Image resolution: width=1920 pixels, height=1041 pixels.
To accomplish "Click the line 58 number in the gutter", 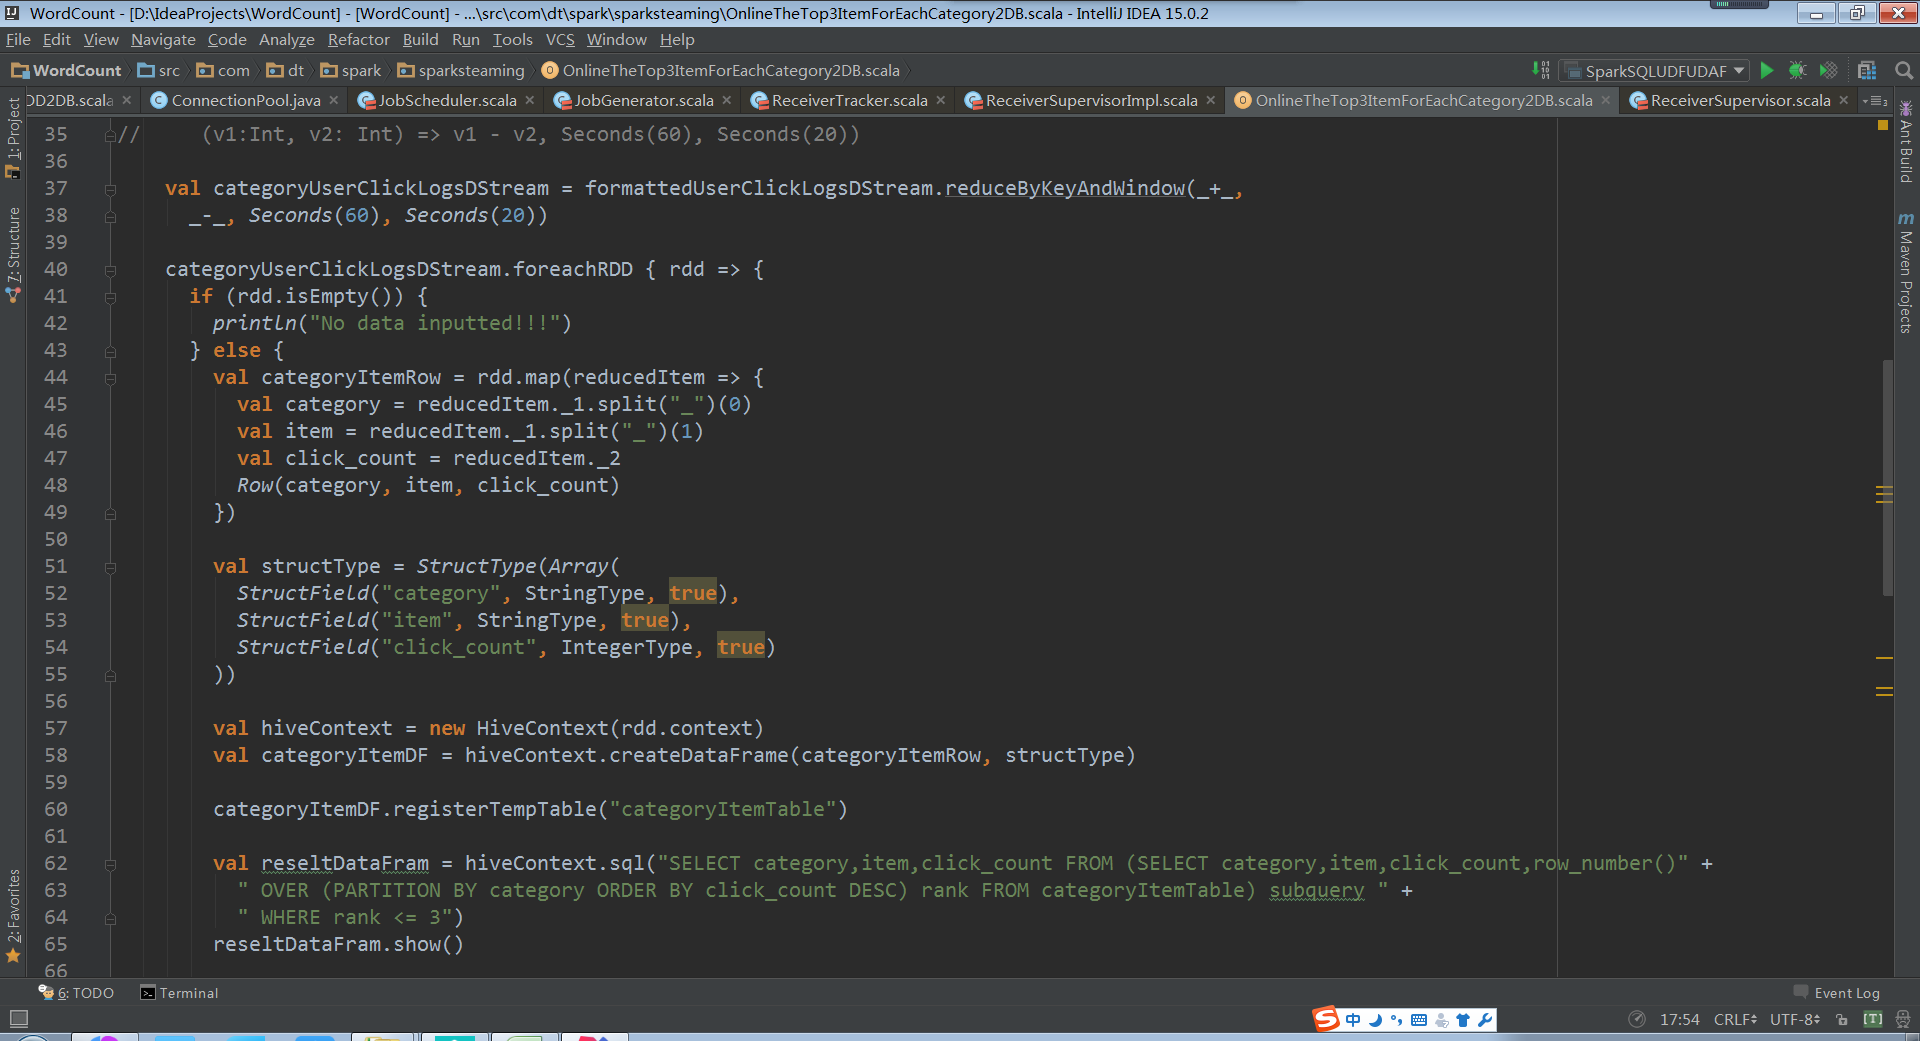I will pyautogui.click(x=56, y=755).
